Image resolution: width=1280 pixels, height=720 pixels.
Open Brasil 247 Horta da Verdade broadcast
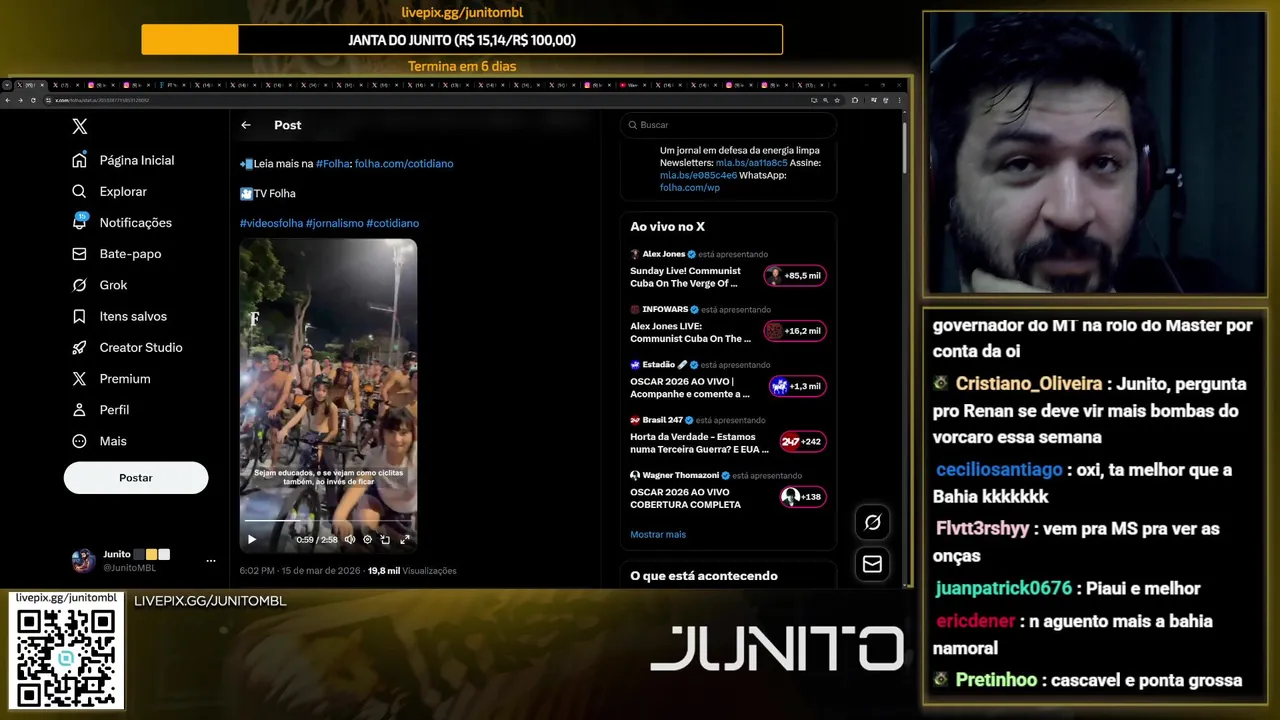[699, 443]
